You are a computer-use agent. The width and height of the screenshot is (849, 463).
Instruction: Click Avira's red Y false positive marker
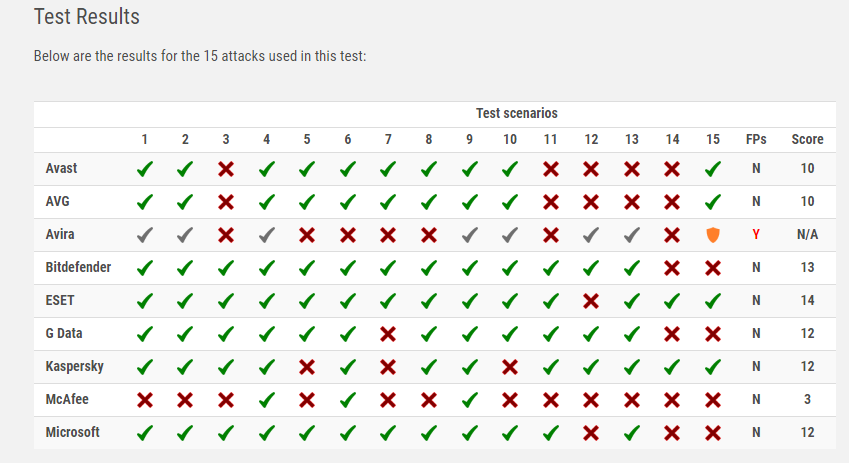point(756,235)
